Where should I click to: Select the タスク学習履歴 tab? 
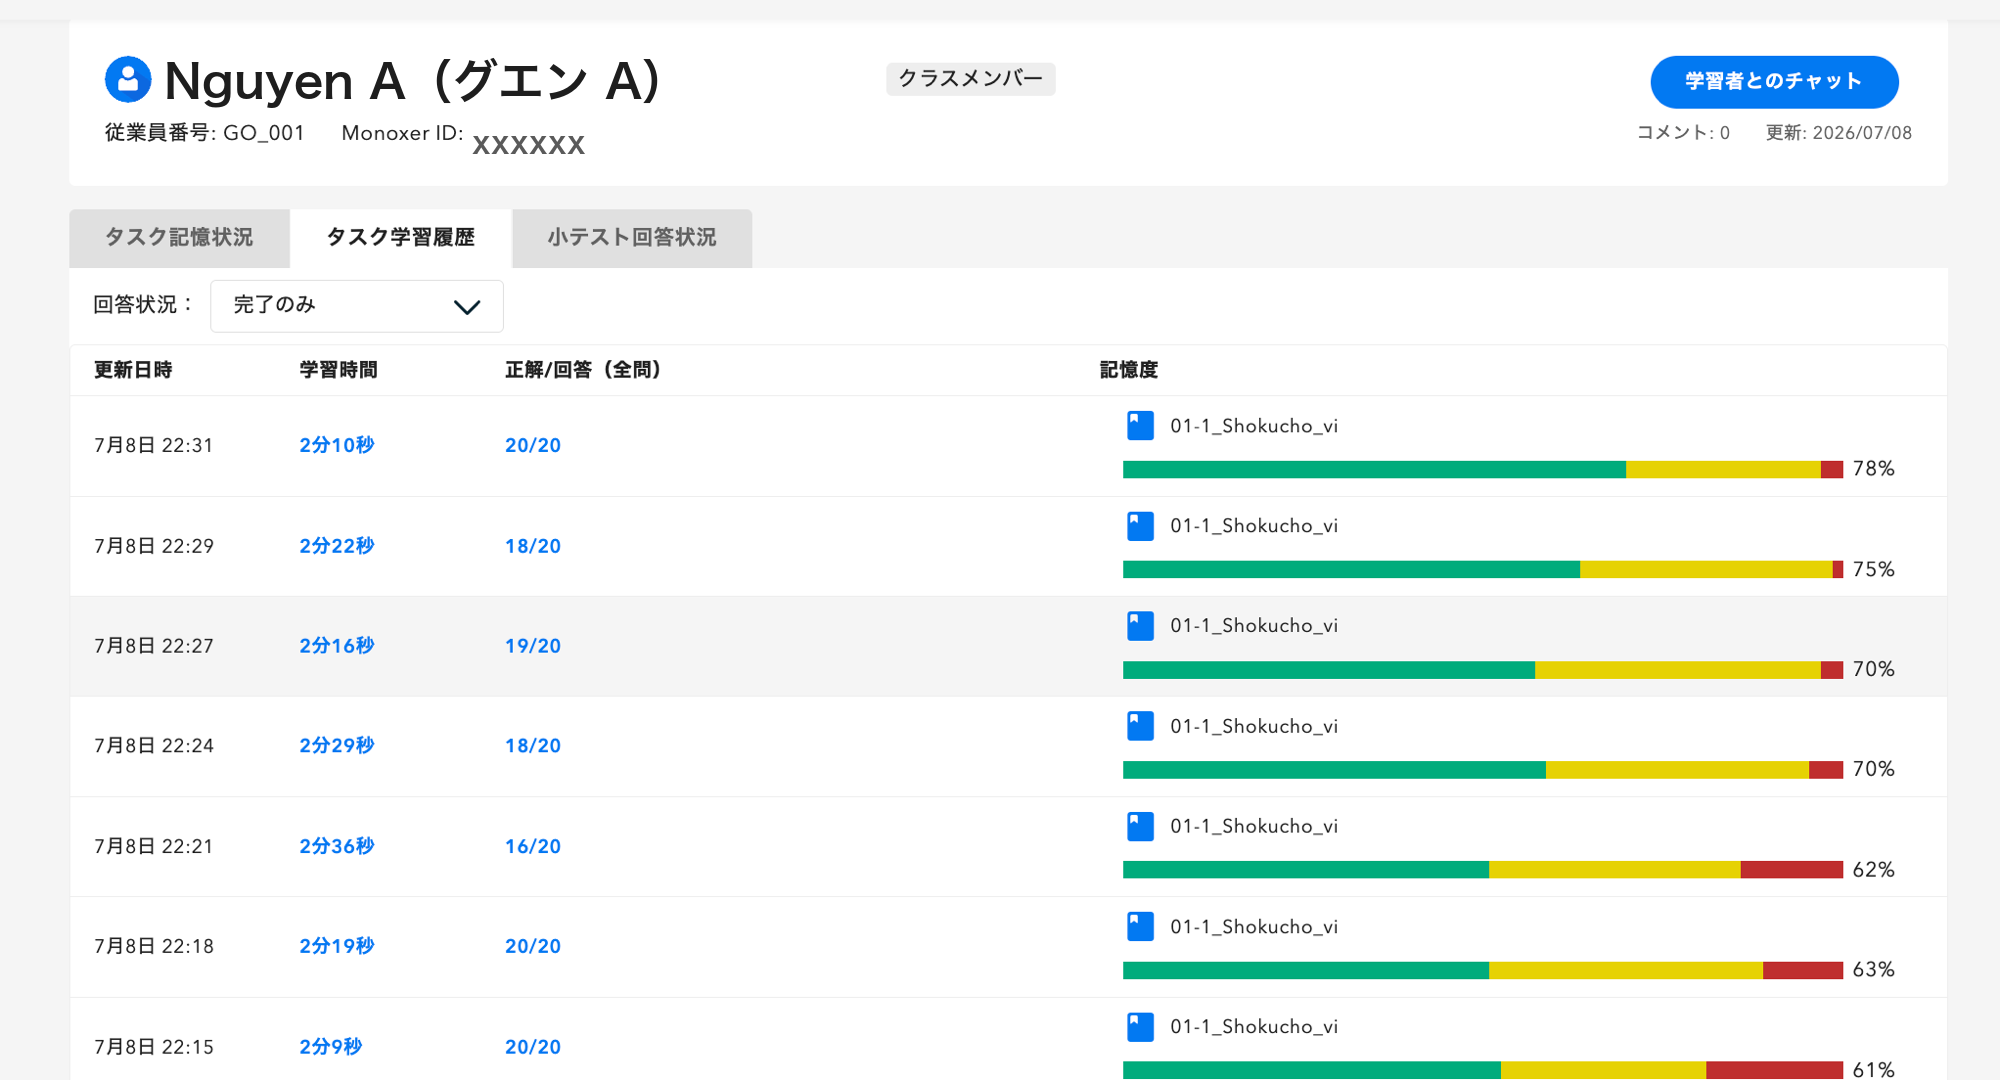(x=401, y=238)
